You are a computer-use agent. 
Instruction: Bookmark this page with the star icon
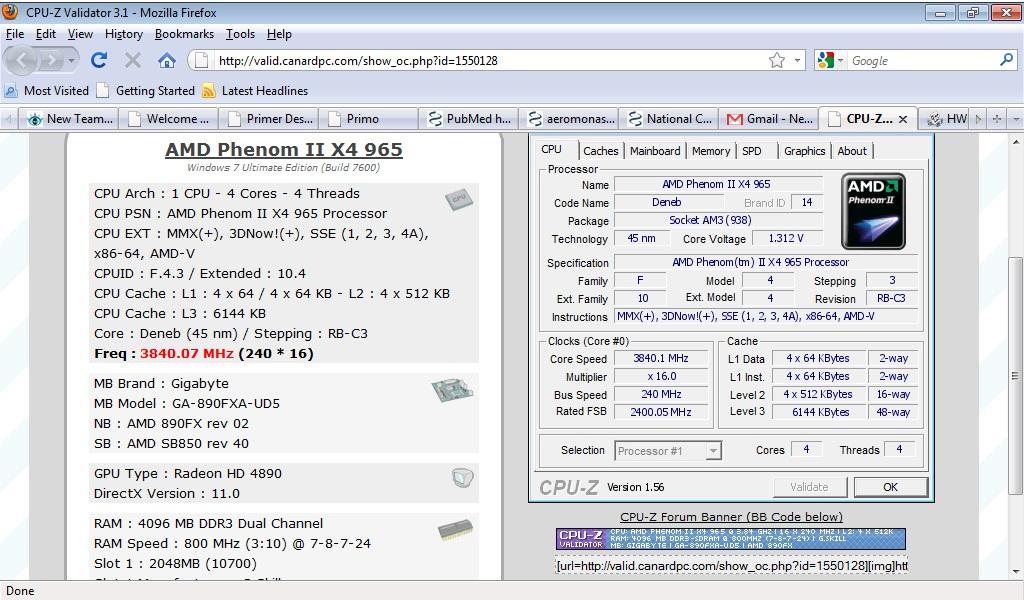[776, 61]
